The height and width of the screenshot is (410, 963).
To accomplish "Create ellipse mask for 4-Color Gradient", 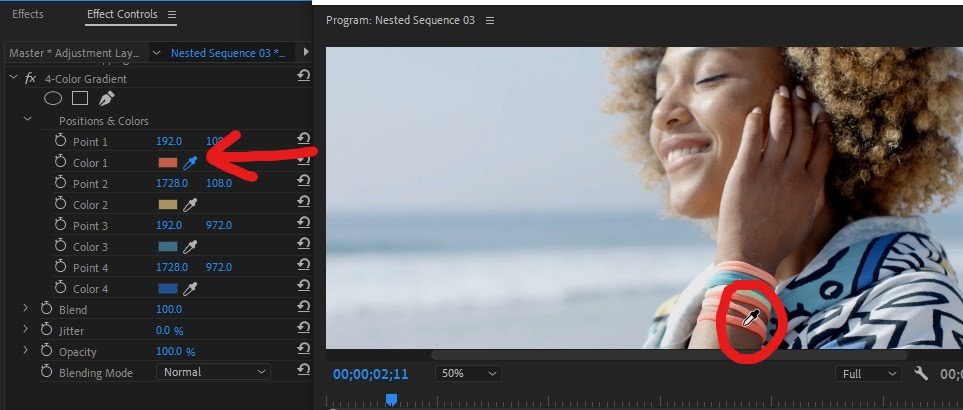I will 53,98.
